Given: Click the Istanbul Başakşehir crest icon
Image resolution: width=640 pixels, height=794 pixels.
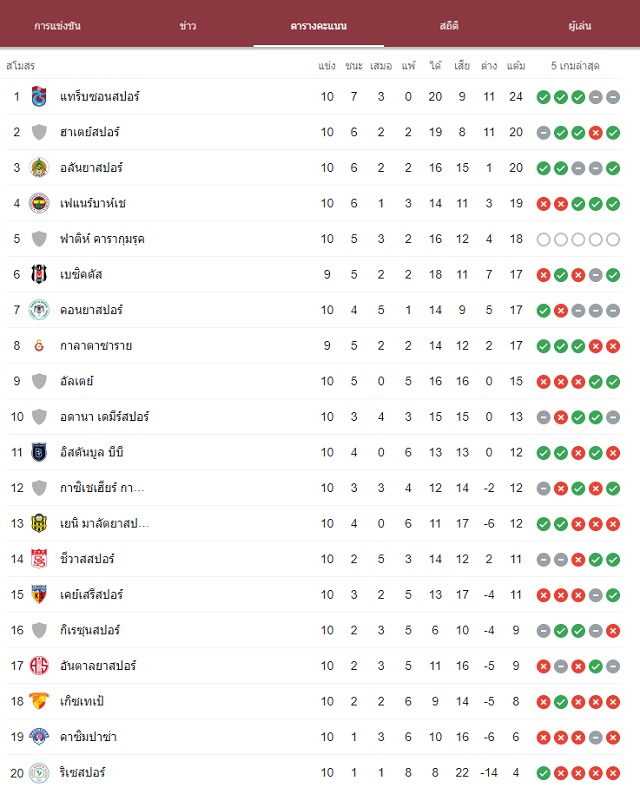Looking at the screenshot, I should 39,452.
